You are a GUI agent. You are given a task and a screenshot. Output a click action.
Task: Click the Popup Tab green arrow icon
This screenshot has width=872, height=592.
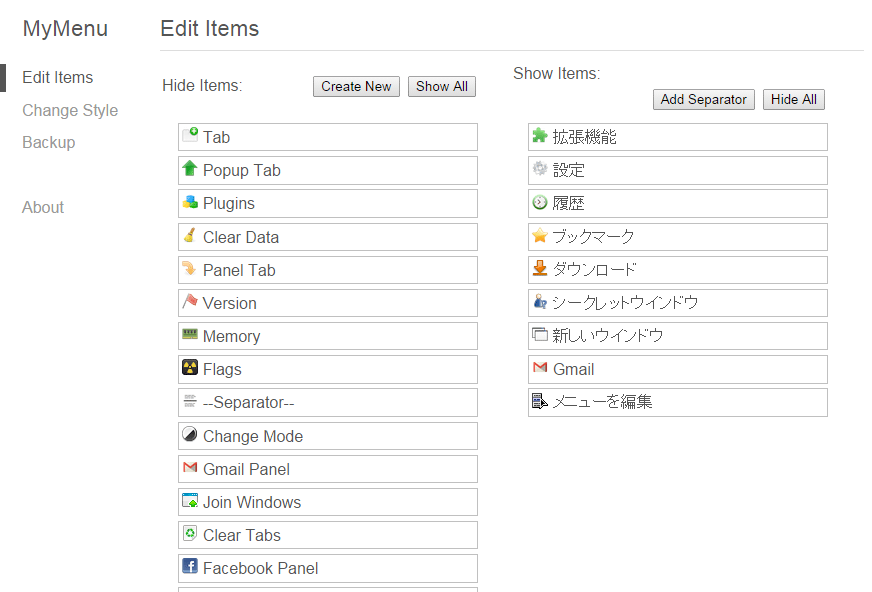point(190,168)
